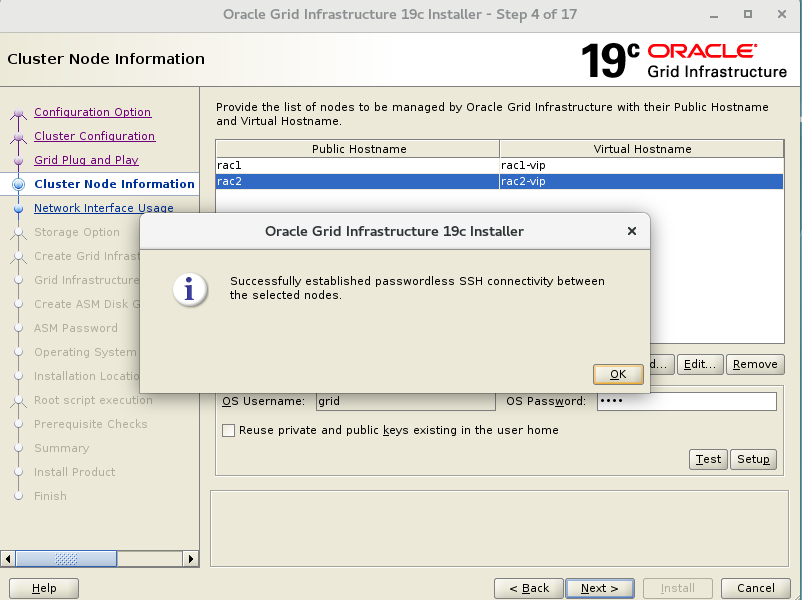Click the Finish step
The height and width of the screenshot is (600, 802).
click(50, 496)
